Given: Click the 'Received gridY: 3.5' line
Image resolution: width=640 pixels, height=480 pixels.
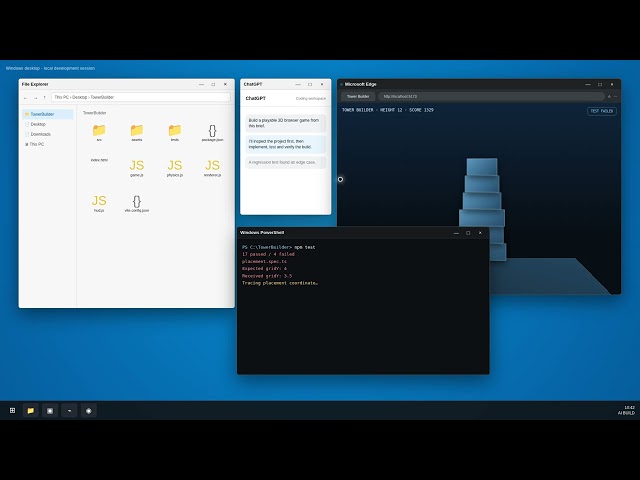Looking at the screenshot, I should 267,276.
